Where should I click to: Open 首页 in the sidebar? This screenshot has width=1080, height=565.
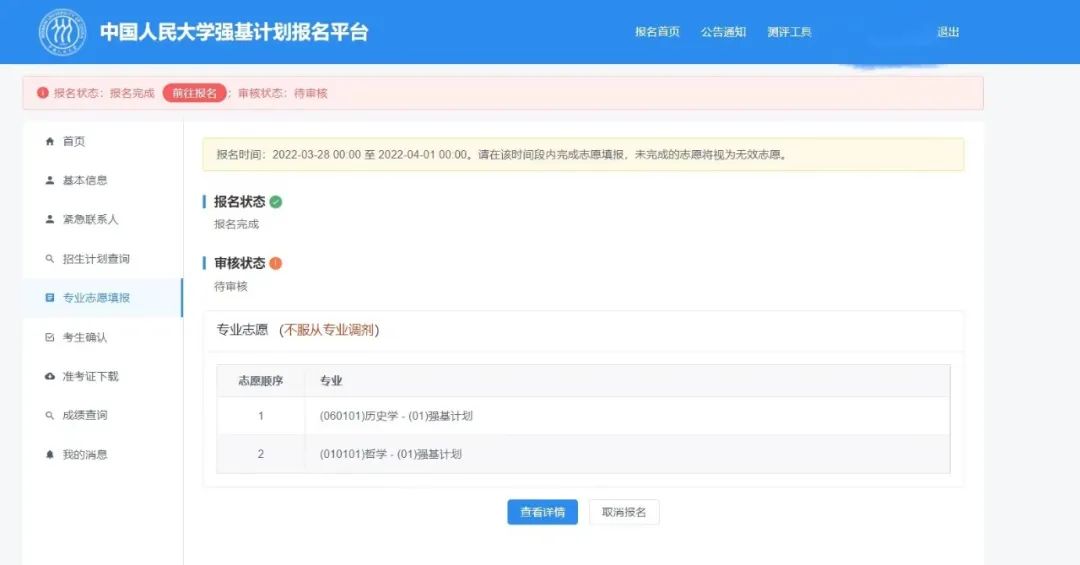(x=103, y=141)
